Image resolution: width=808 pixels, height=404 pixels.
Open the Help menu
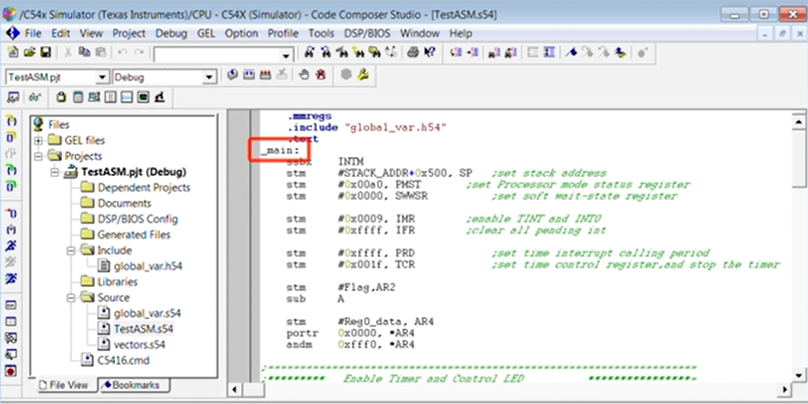461,33
